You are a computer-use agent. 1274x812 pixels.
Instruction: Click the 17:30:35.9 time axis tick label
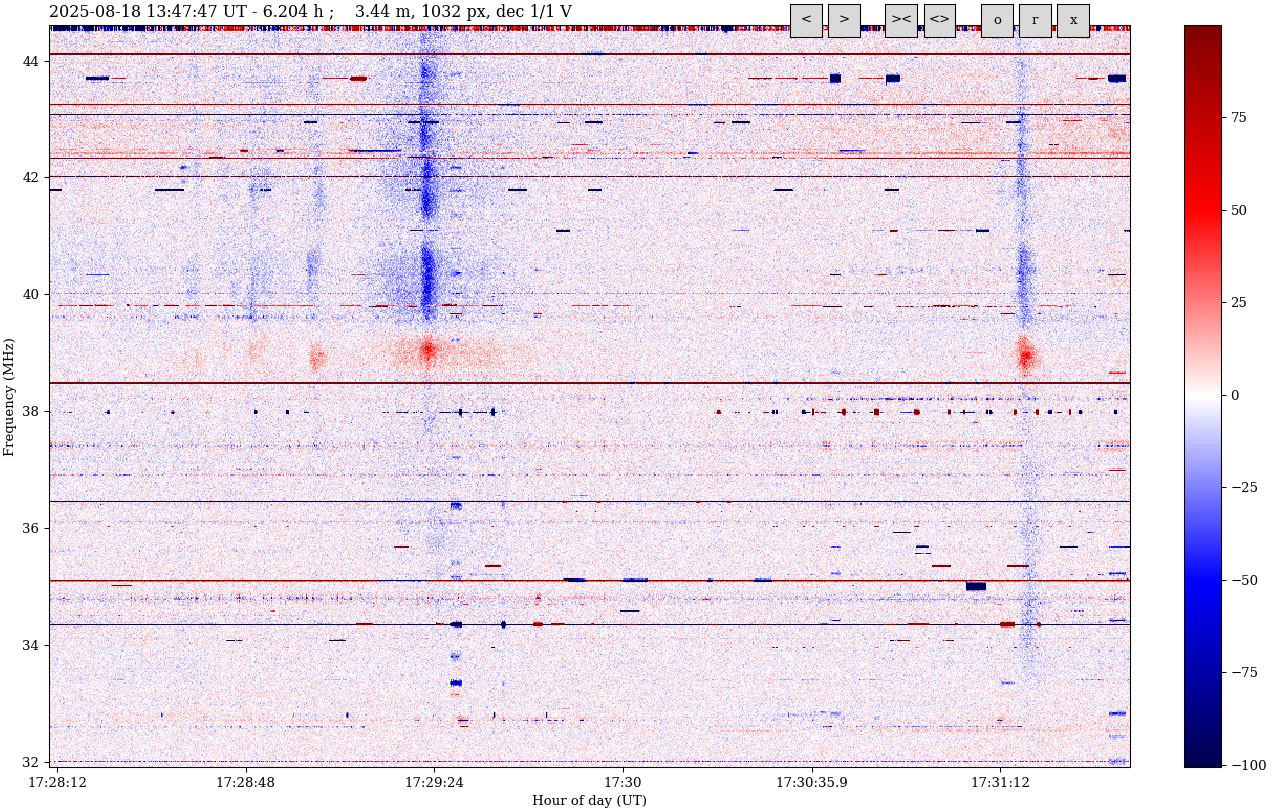811,783
